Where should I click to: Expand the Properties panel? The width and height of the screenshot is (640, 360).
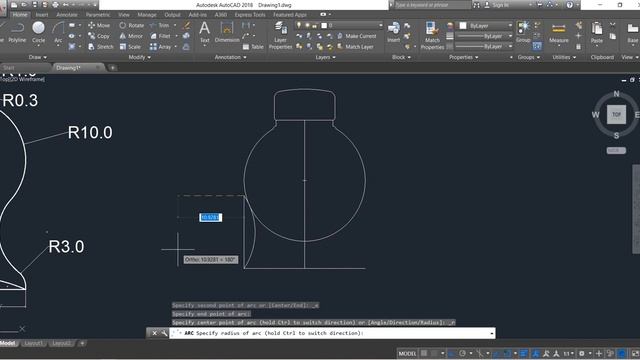[464, 57]
